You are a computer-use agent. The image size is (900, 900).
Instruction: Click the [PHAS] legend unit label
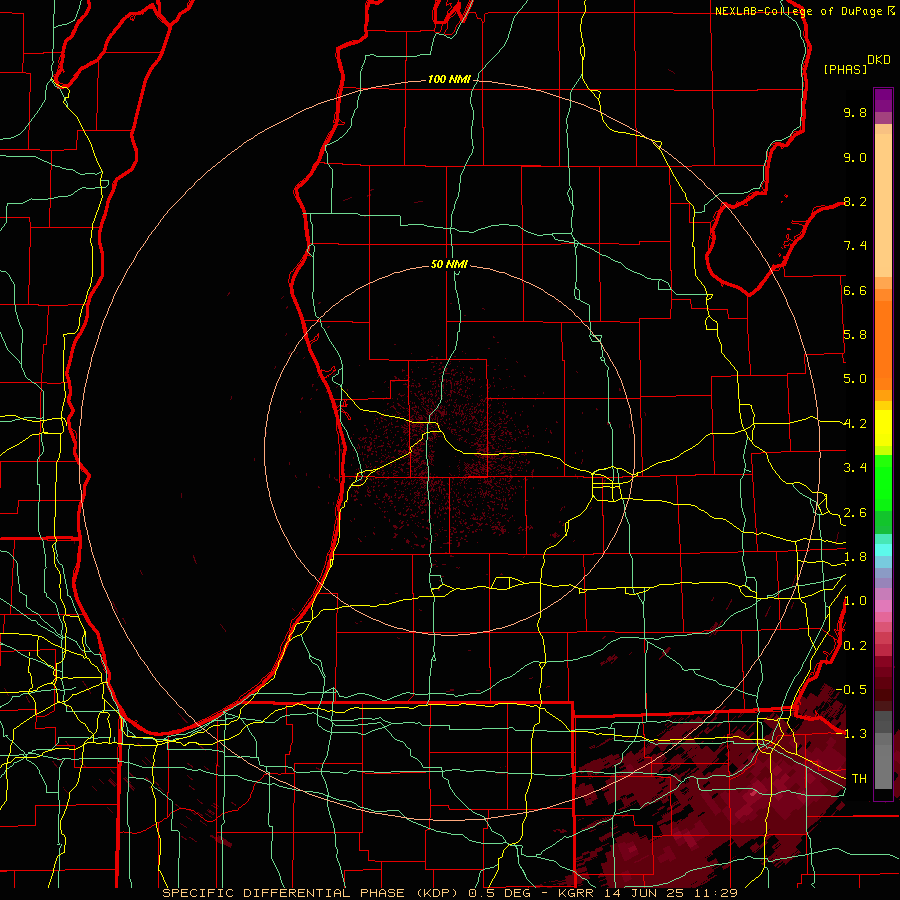(x=845, y=69)
